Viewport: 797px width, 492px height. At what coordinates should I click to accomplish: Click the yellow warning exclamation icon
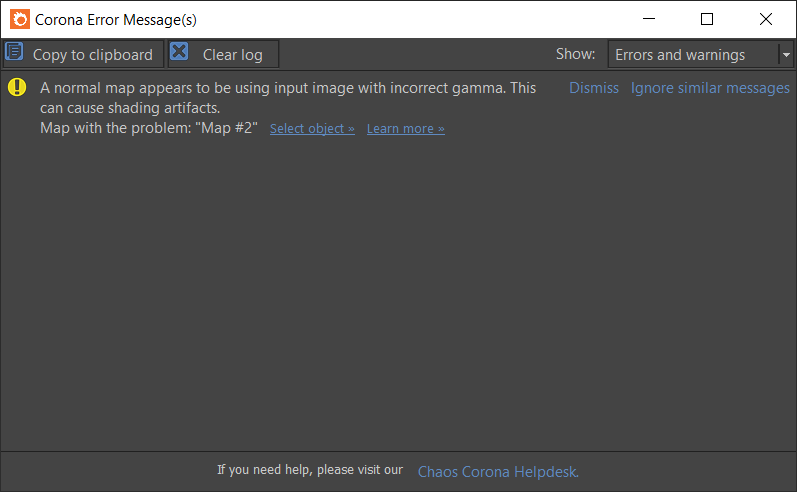(17, 87)
